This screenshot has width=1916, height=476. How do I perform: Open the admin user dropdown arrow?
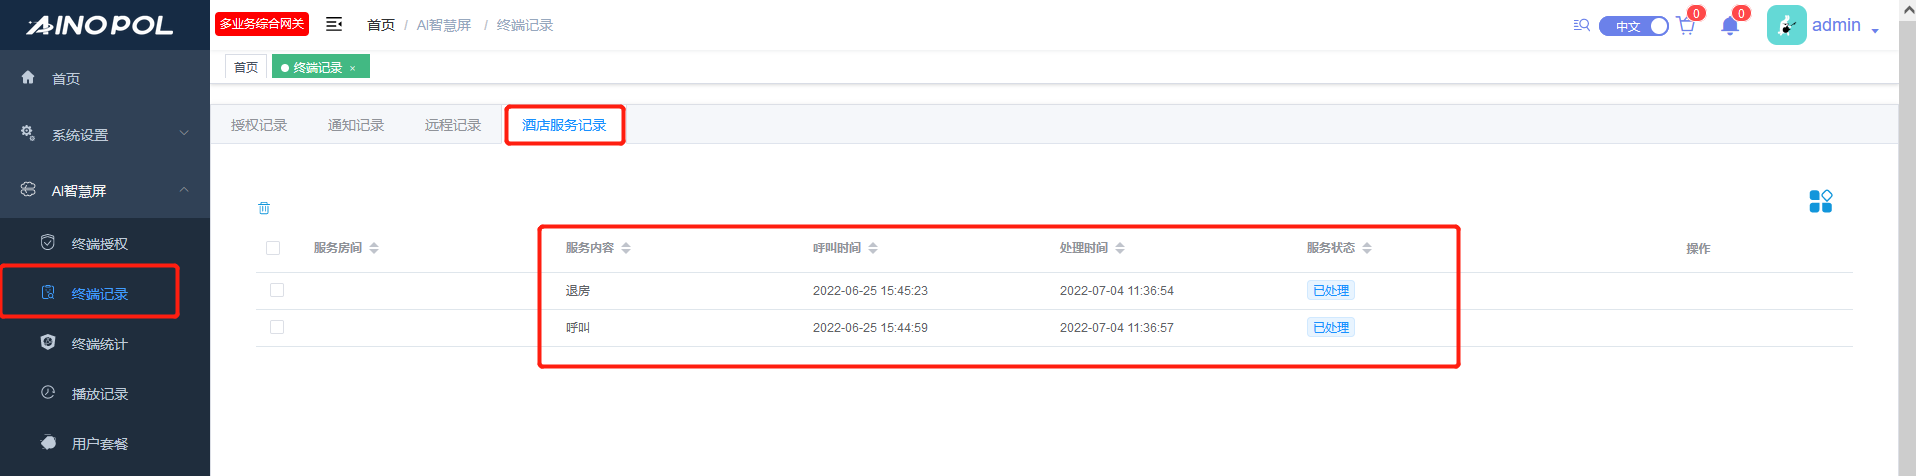click(x=1874, y=30)
